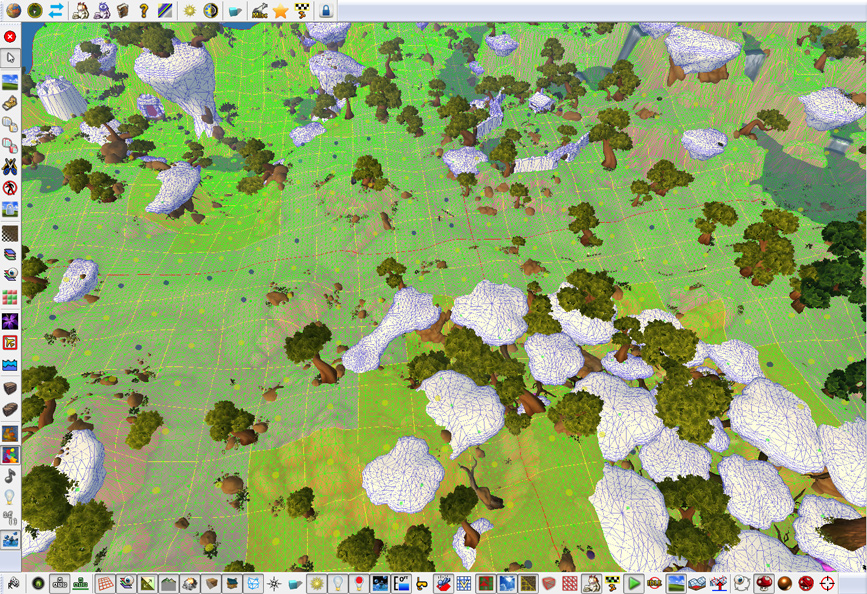Click the eyeball icon in bottom toolbar

coord(741,583)
